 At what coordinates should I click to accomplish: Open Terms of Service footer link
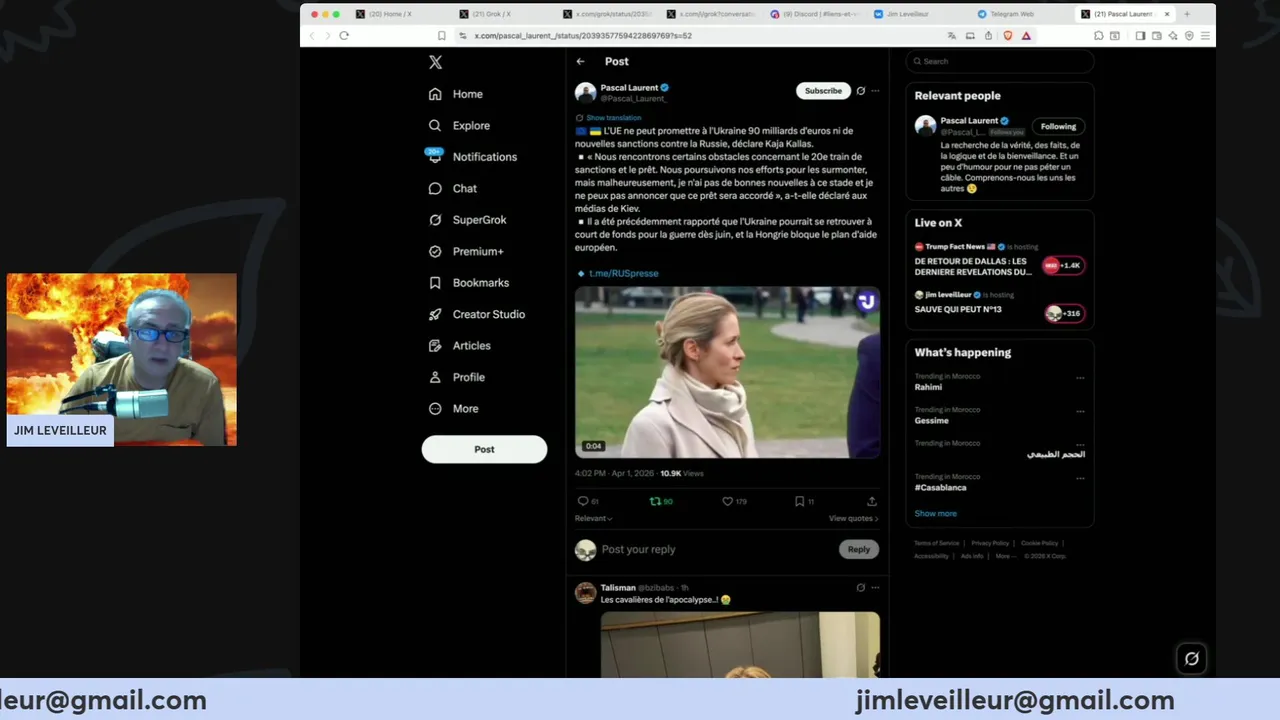click(936, 543)
